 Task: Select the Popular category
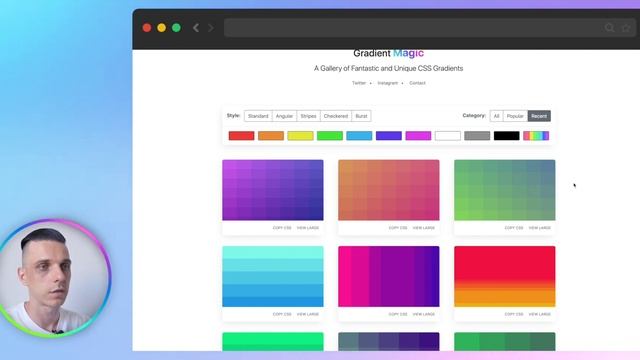(515, 116)
